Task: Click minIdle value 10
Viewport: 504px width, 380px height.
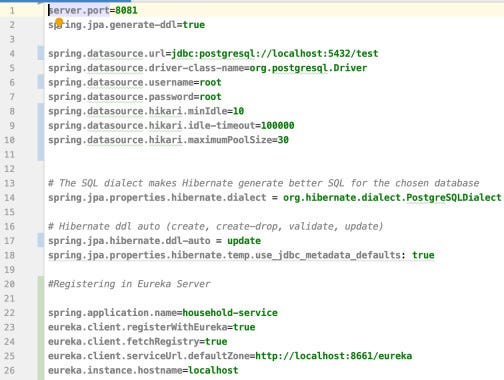Action: 238,111
